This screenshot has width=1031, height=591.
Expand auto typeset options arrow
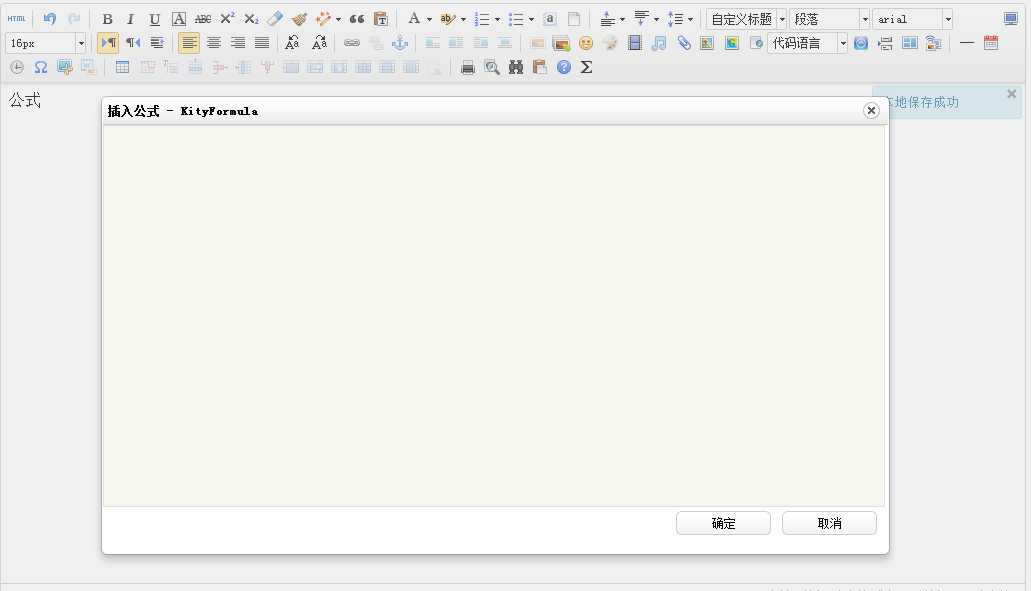(x=339, y=19)
